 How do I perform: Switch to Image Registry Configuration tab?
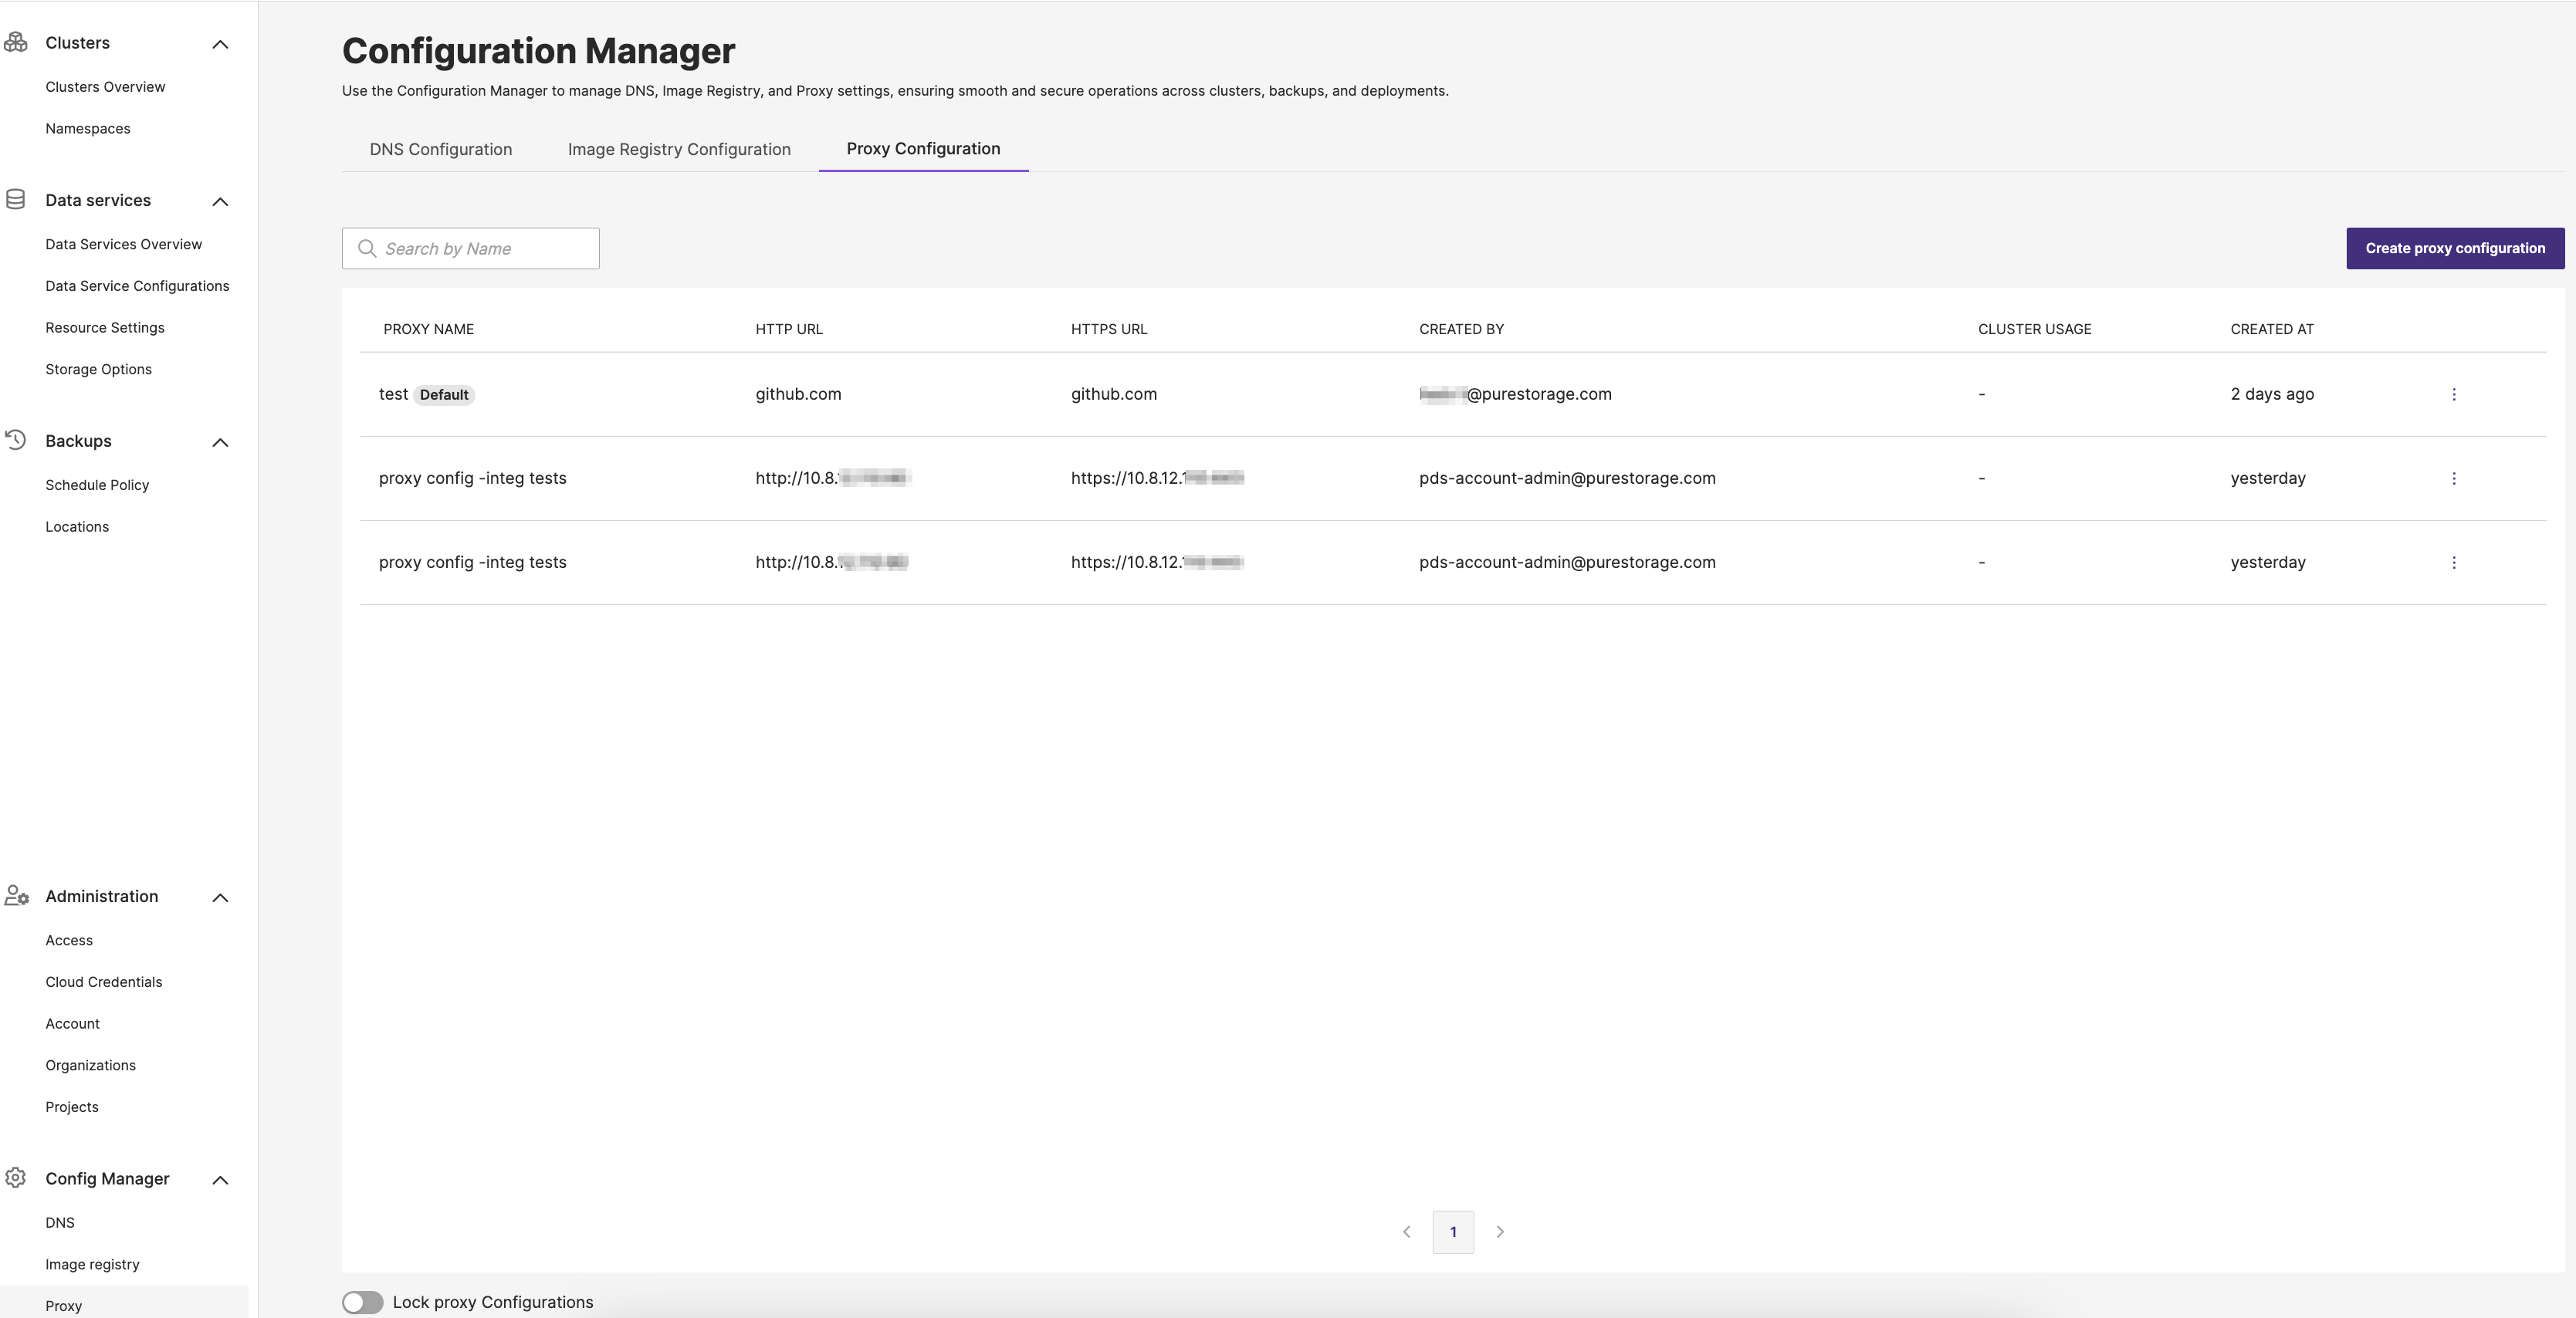679,149
